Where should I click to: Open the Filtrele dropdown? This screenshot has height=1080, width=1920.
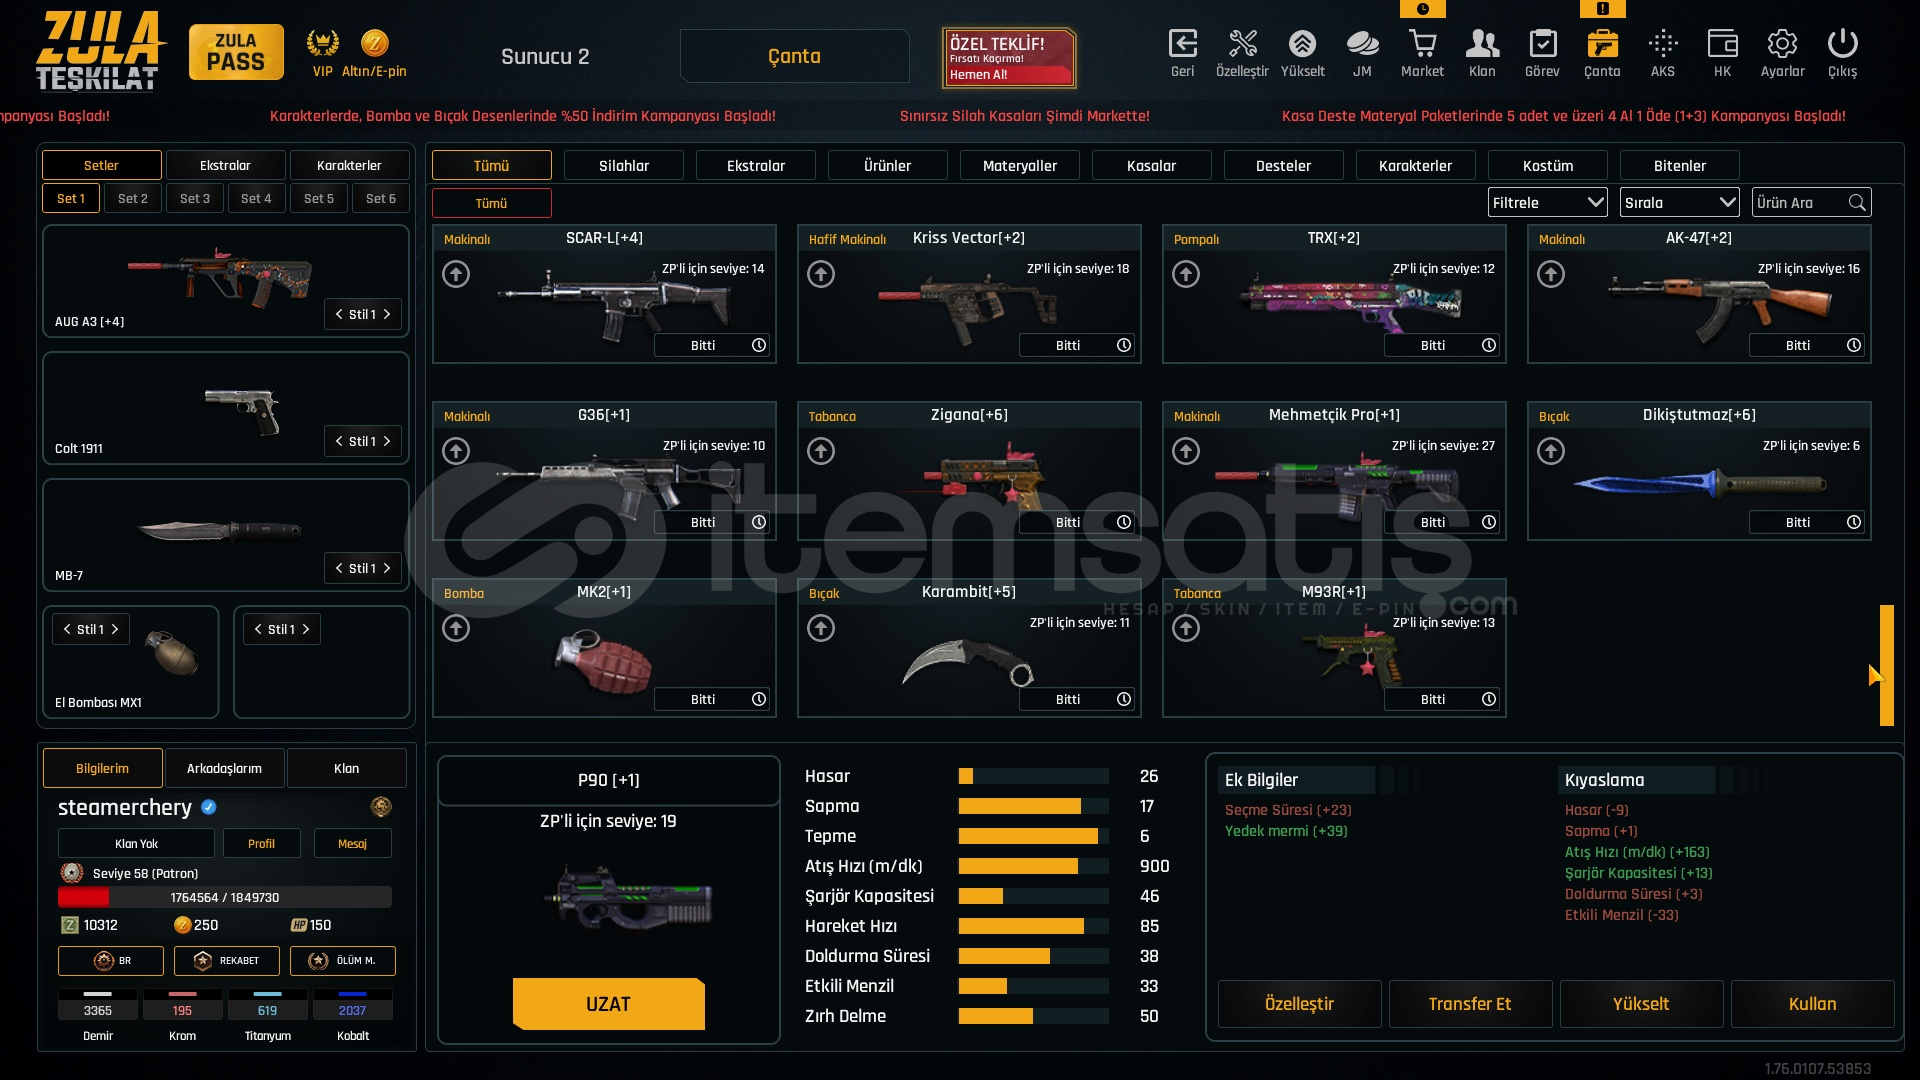[x=1547, y=203]
